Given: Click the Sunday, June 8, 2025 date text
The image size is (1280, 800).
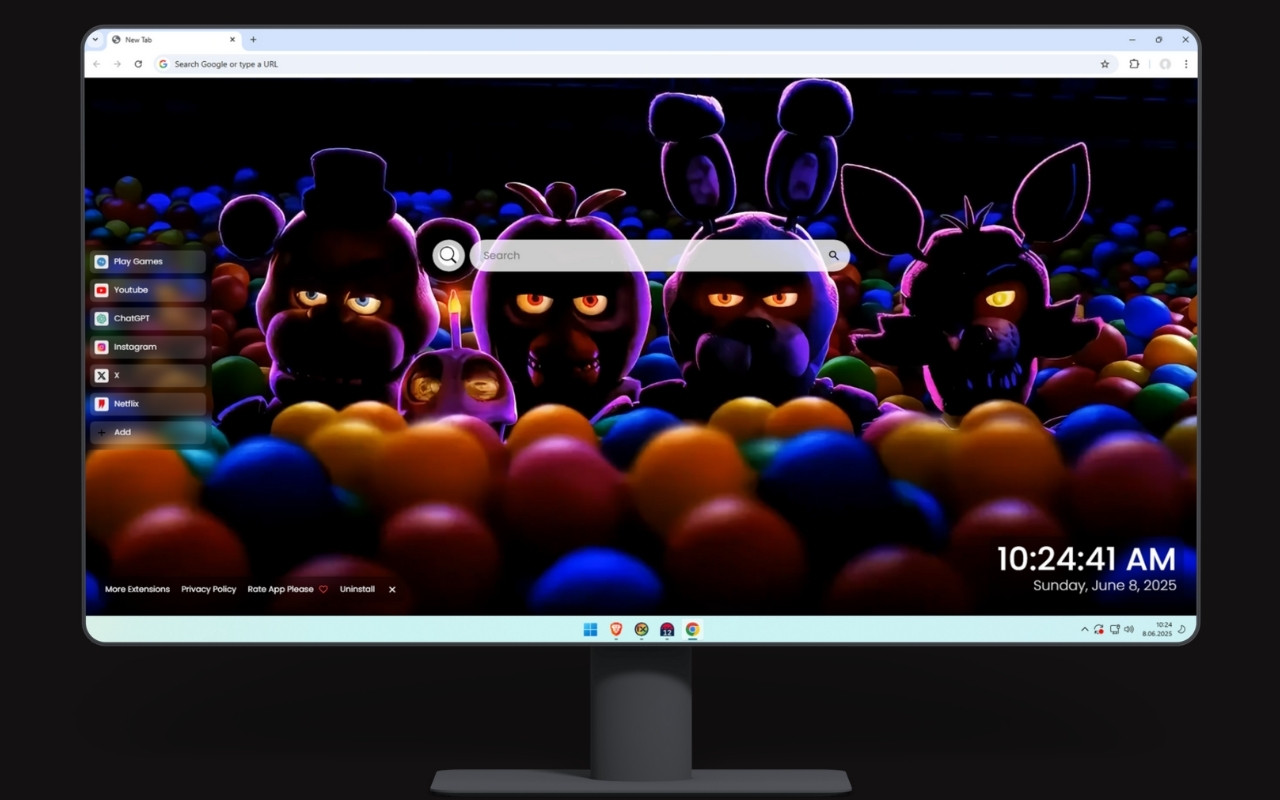Looking at the screenshot, I should (1105, 585).
